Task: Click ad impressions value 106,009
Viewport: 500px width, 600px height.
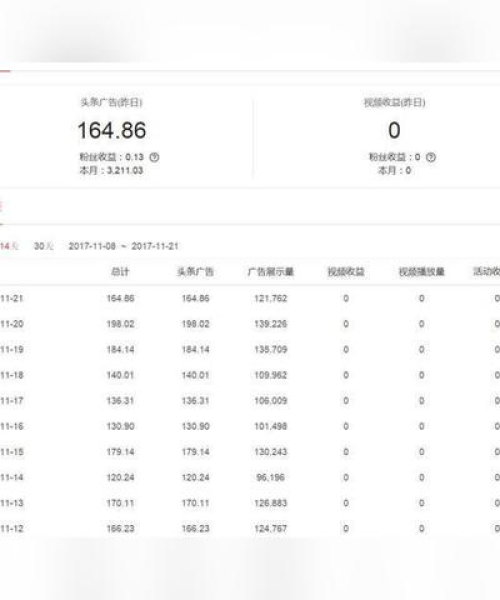Action: (x=270, y=401)
